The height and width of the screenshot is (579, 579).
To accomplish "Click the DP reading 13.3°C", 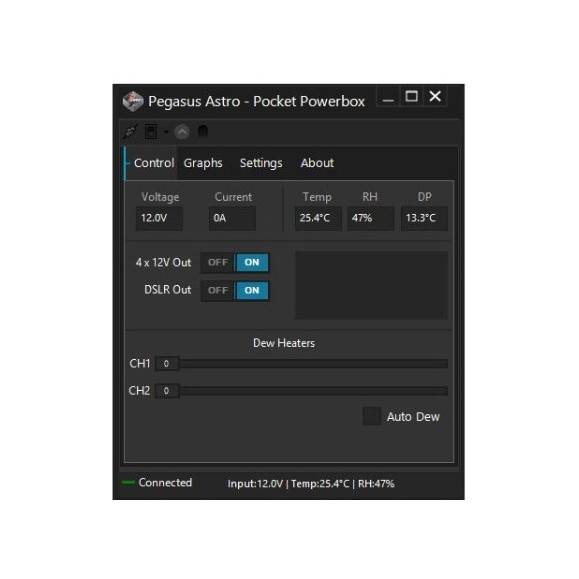I will 424,218.
